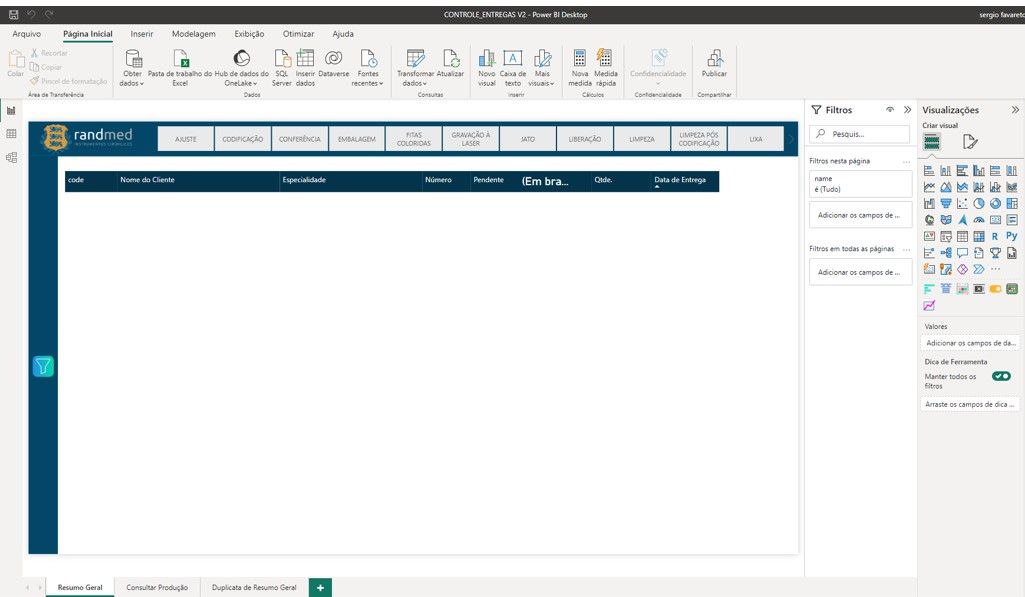Select the decomposition tree visual
1025x597 pixels.
click(x=946, y=252)
